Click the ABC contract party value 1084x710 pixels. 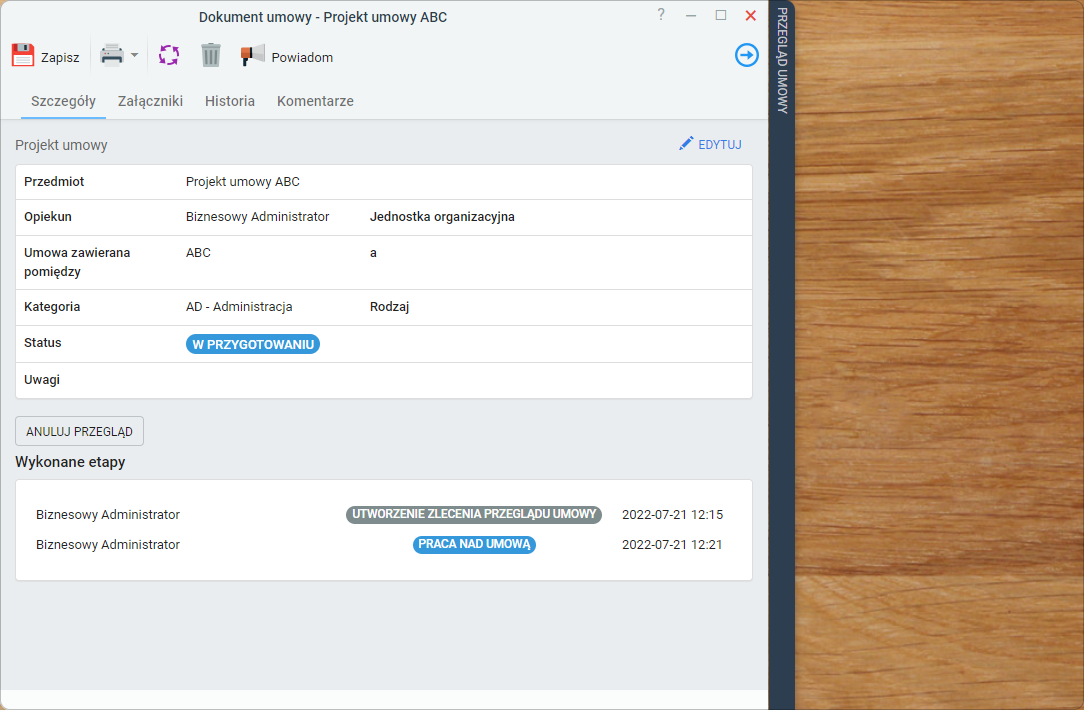pyautogui.click(x=198, y=252)
